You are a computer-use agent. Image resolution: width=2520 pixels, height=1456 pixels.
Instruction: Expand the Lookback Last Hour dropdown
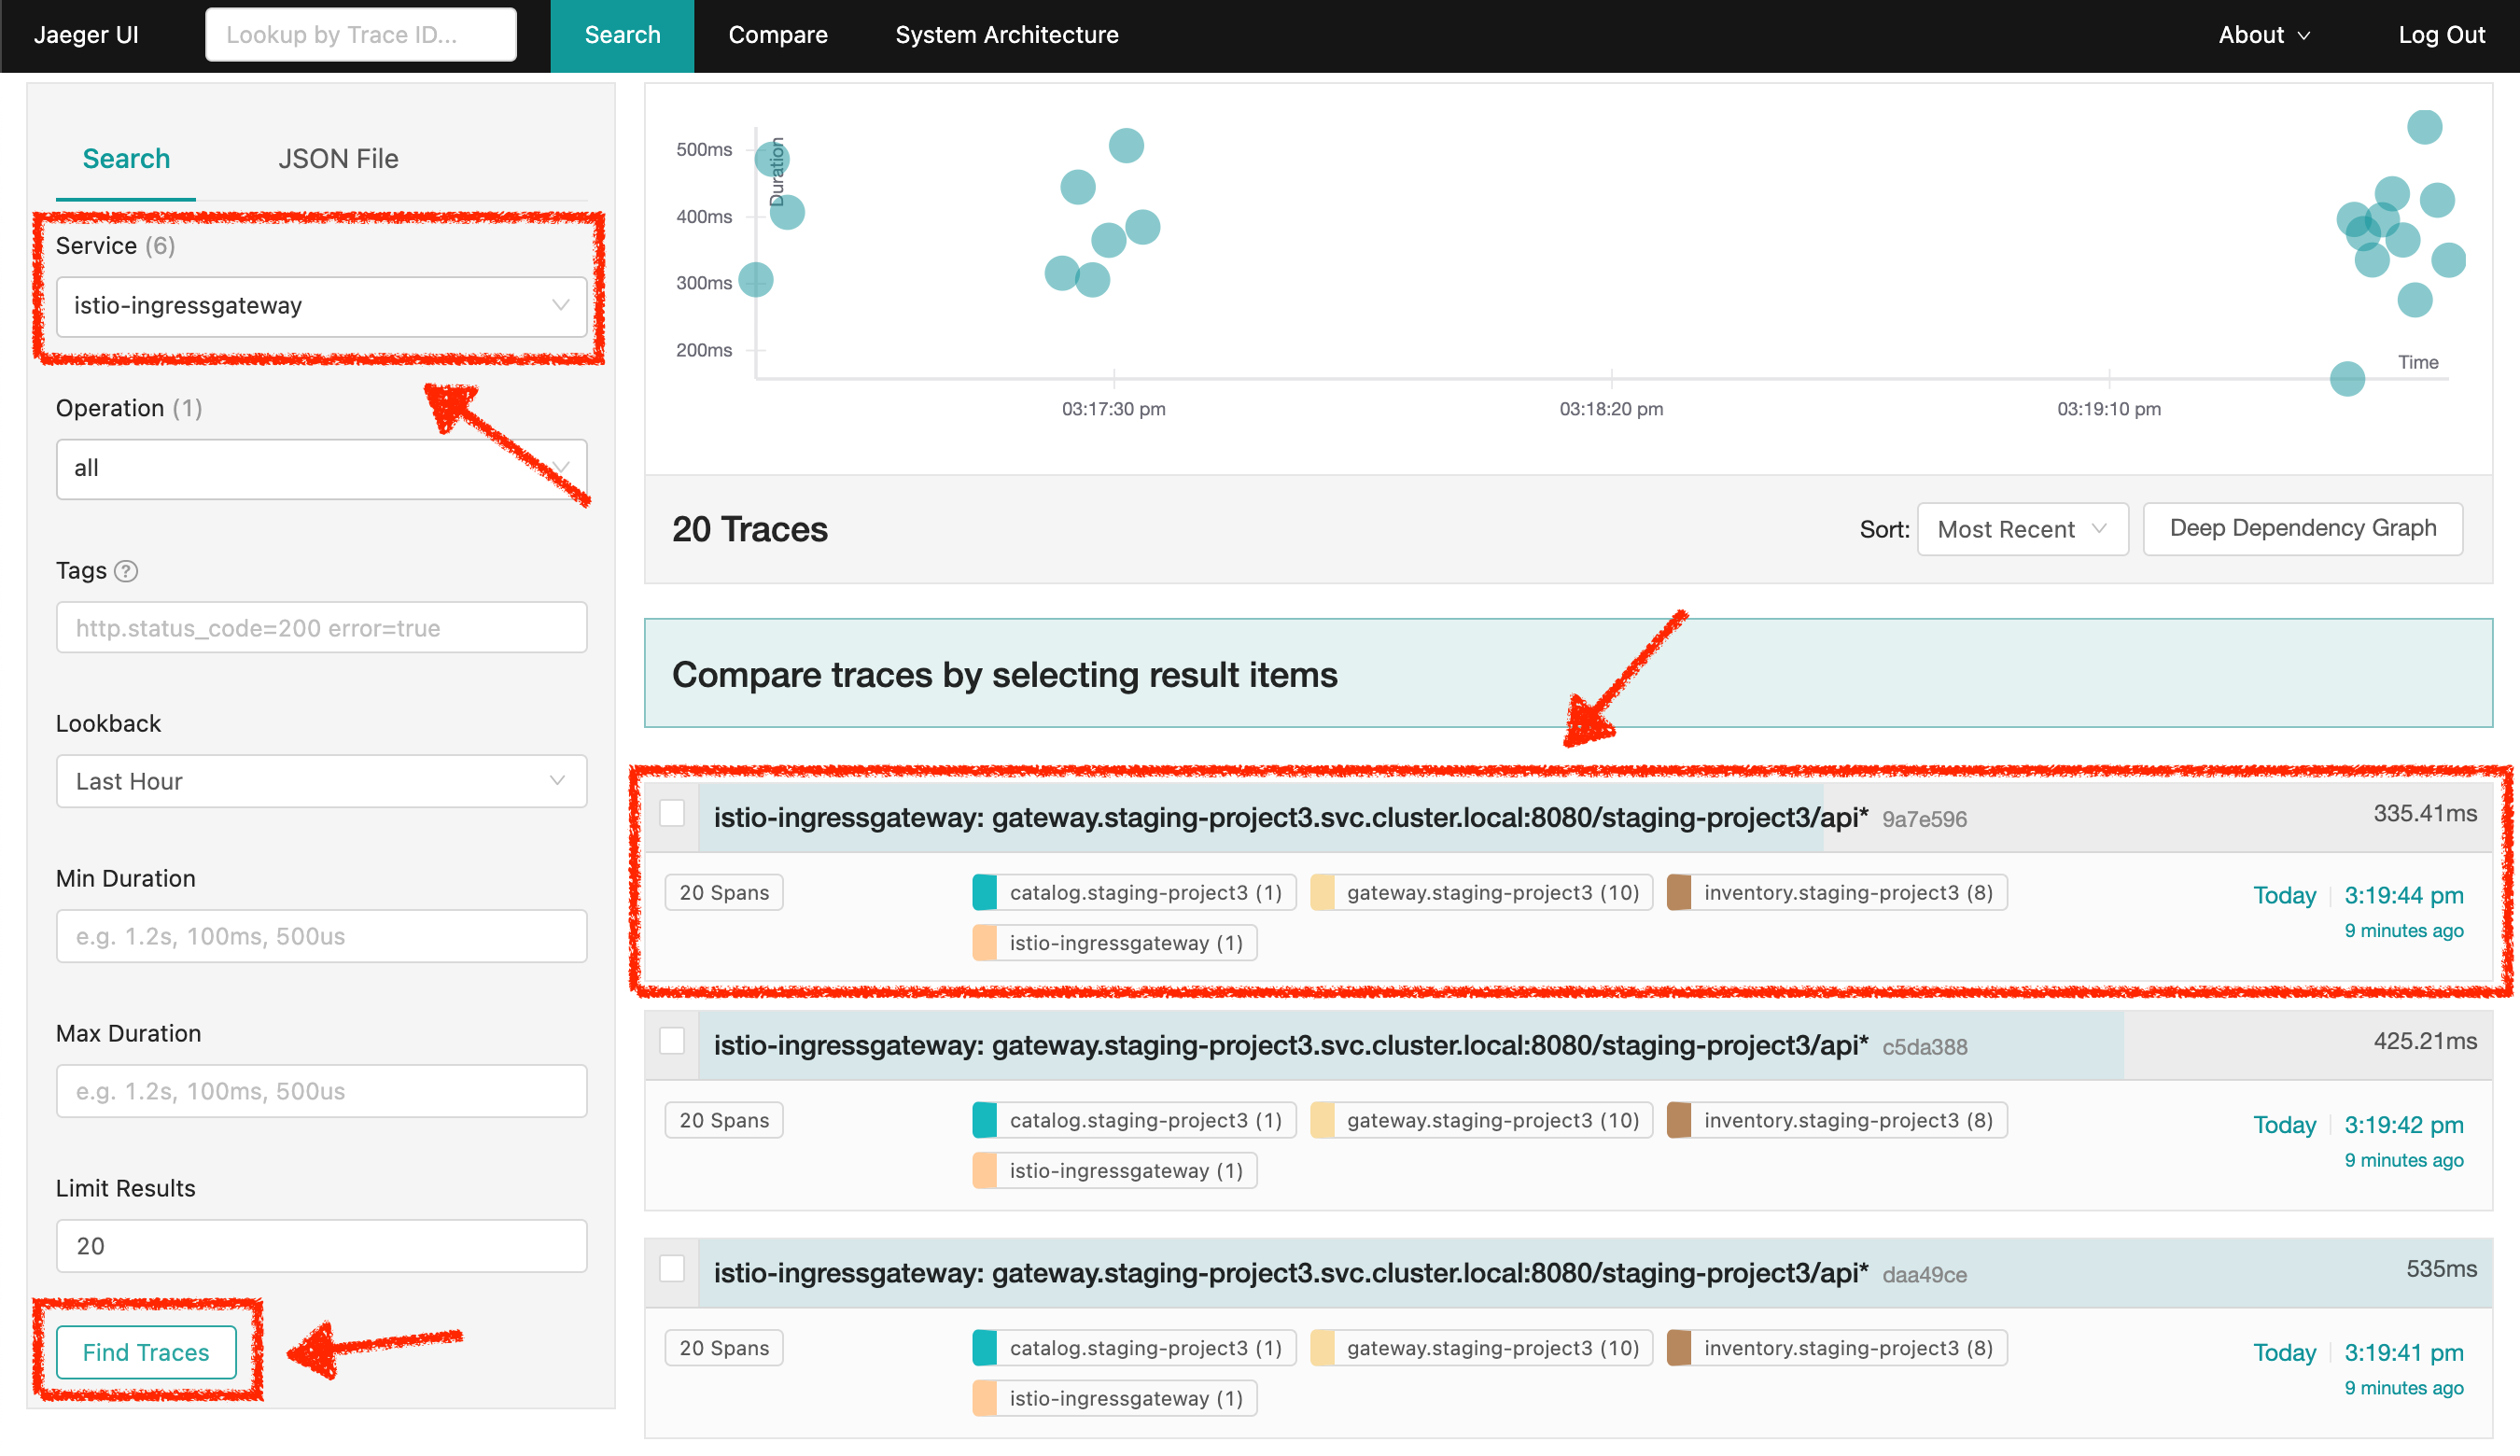click(320, 781)
